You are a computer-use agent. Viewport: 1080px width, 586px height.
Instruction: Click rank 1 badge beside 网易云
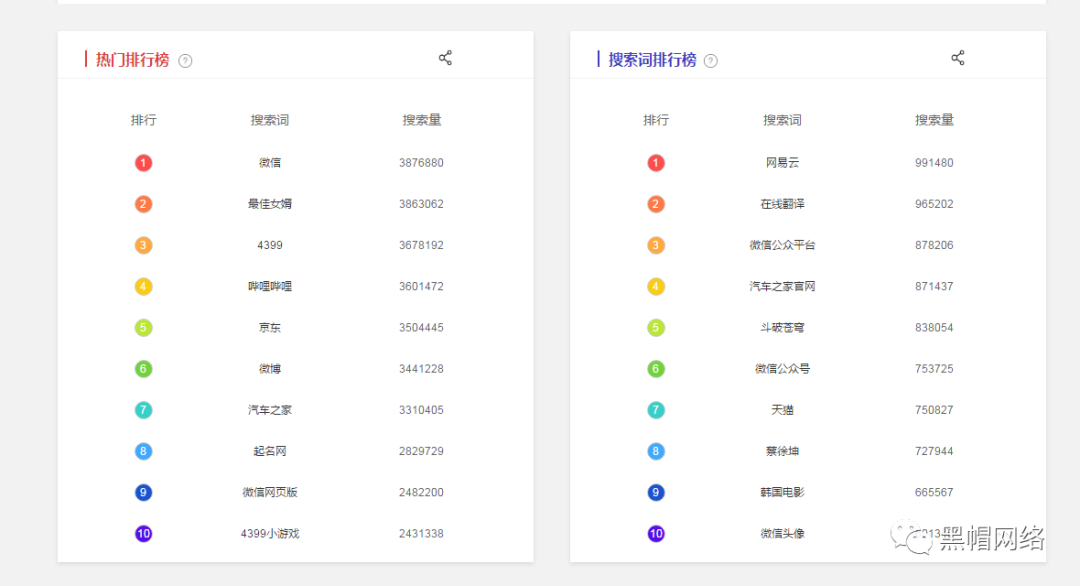(x=656, y=163)
